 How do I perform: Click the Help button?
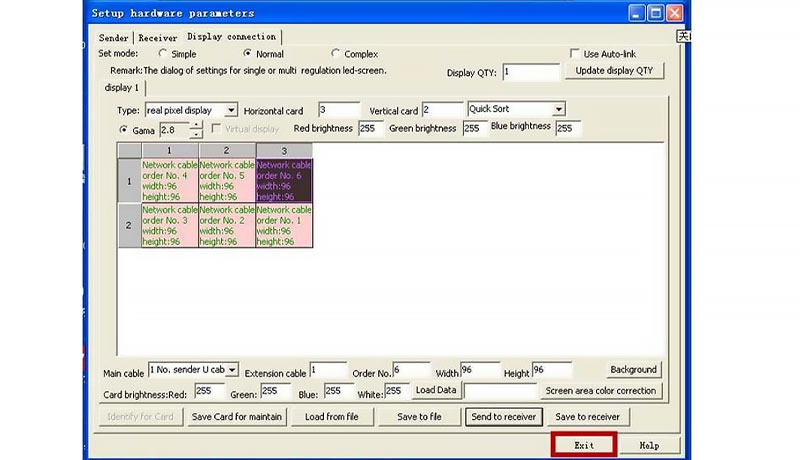click(x=649, y=445)
